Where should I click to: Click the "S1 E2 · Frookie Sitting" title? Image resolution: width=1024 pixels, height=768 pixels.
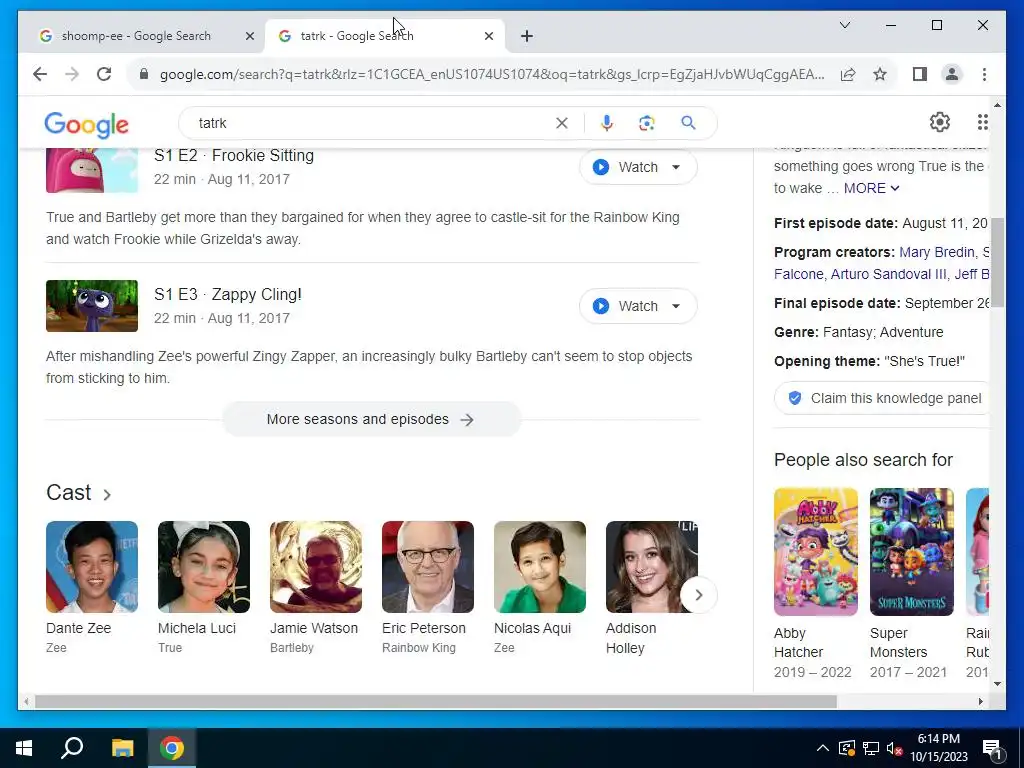tap(234, 155)
